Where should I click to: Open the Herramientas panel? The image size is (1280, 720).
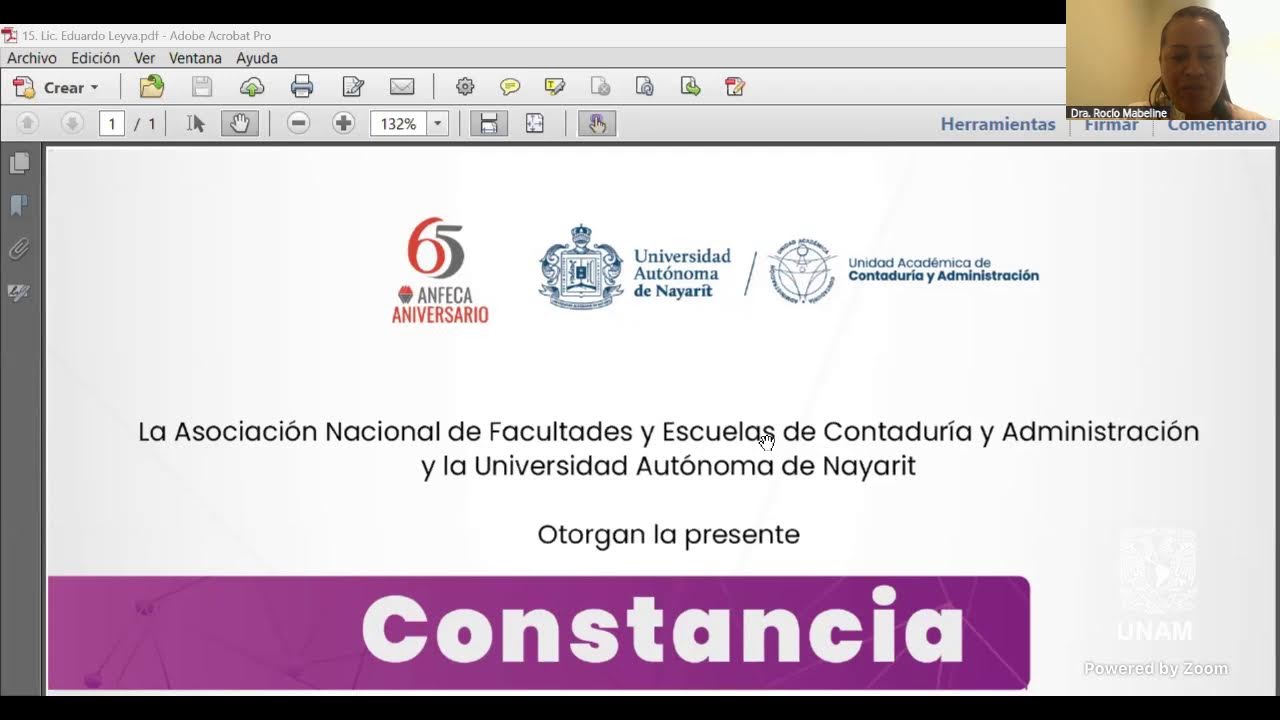coord(998,124)
